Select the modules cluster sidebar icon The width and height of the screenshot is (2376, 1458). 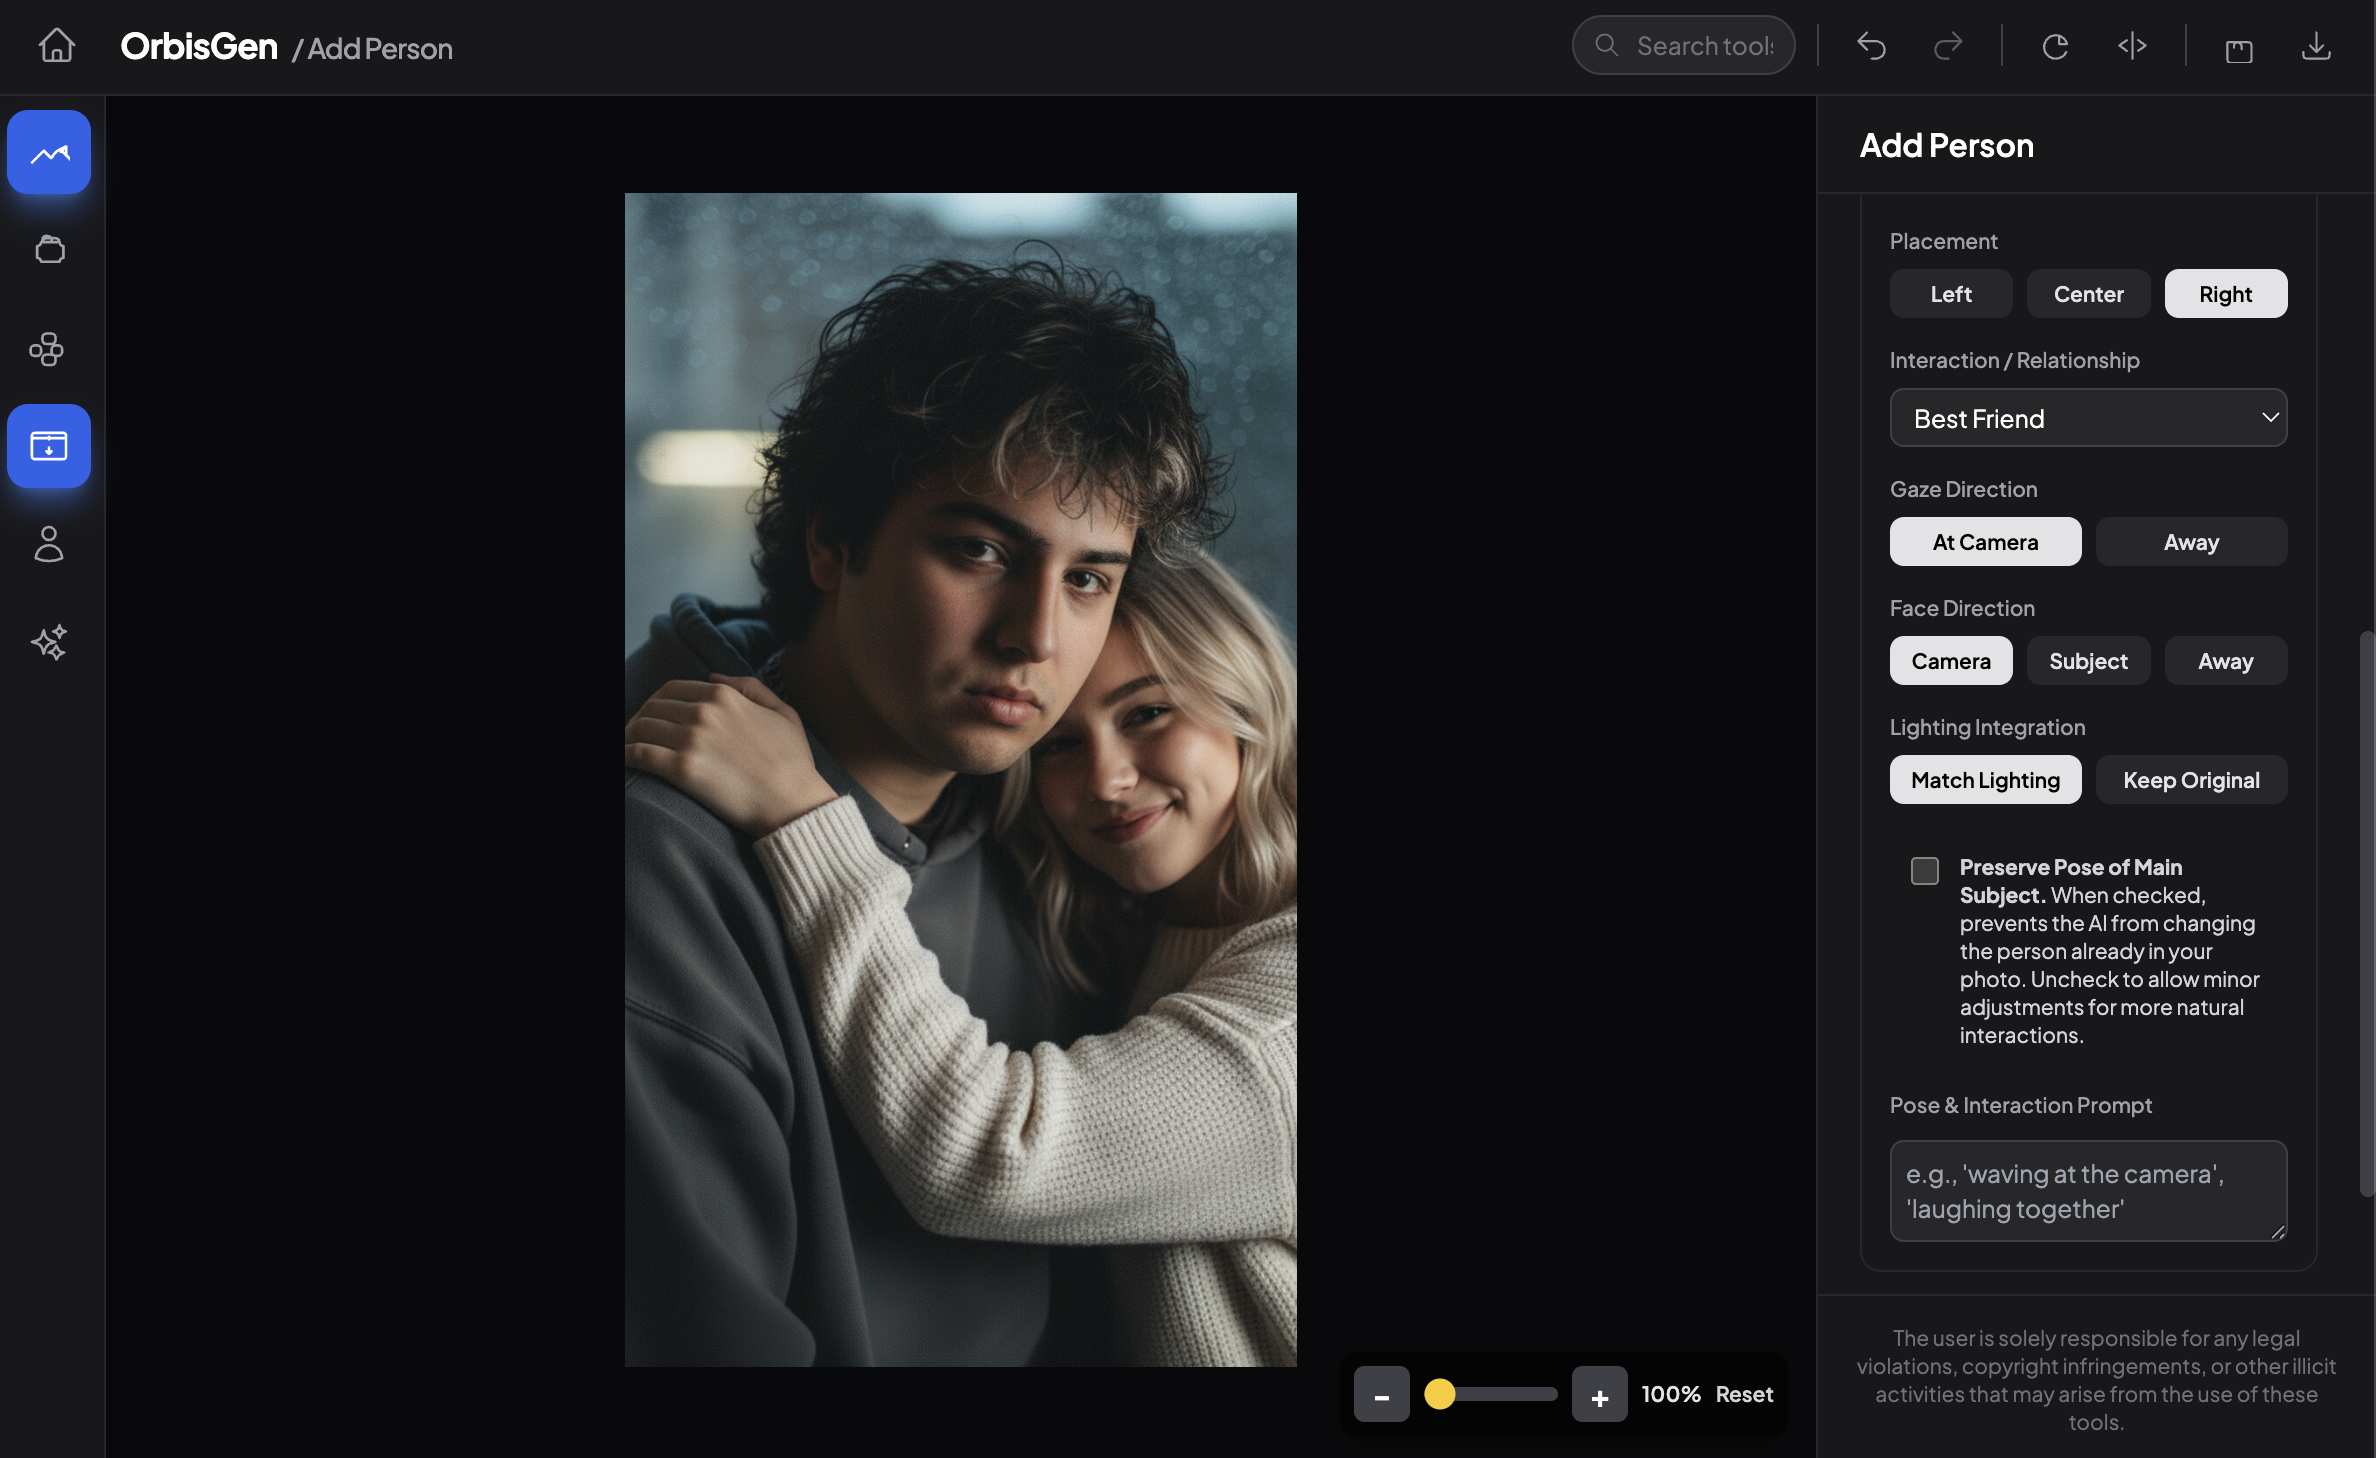point(47,349)
